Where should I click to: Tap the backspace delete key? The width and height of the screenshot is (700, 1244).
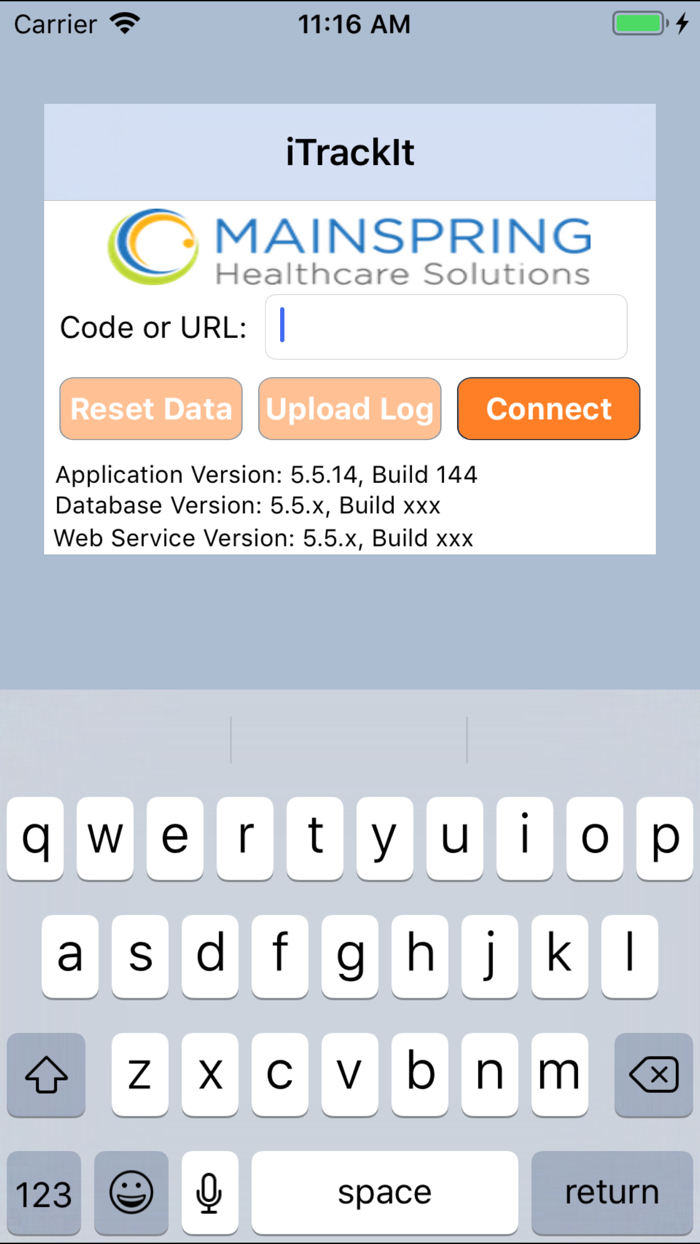click(653, 1075)
